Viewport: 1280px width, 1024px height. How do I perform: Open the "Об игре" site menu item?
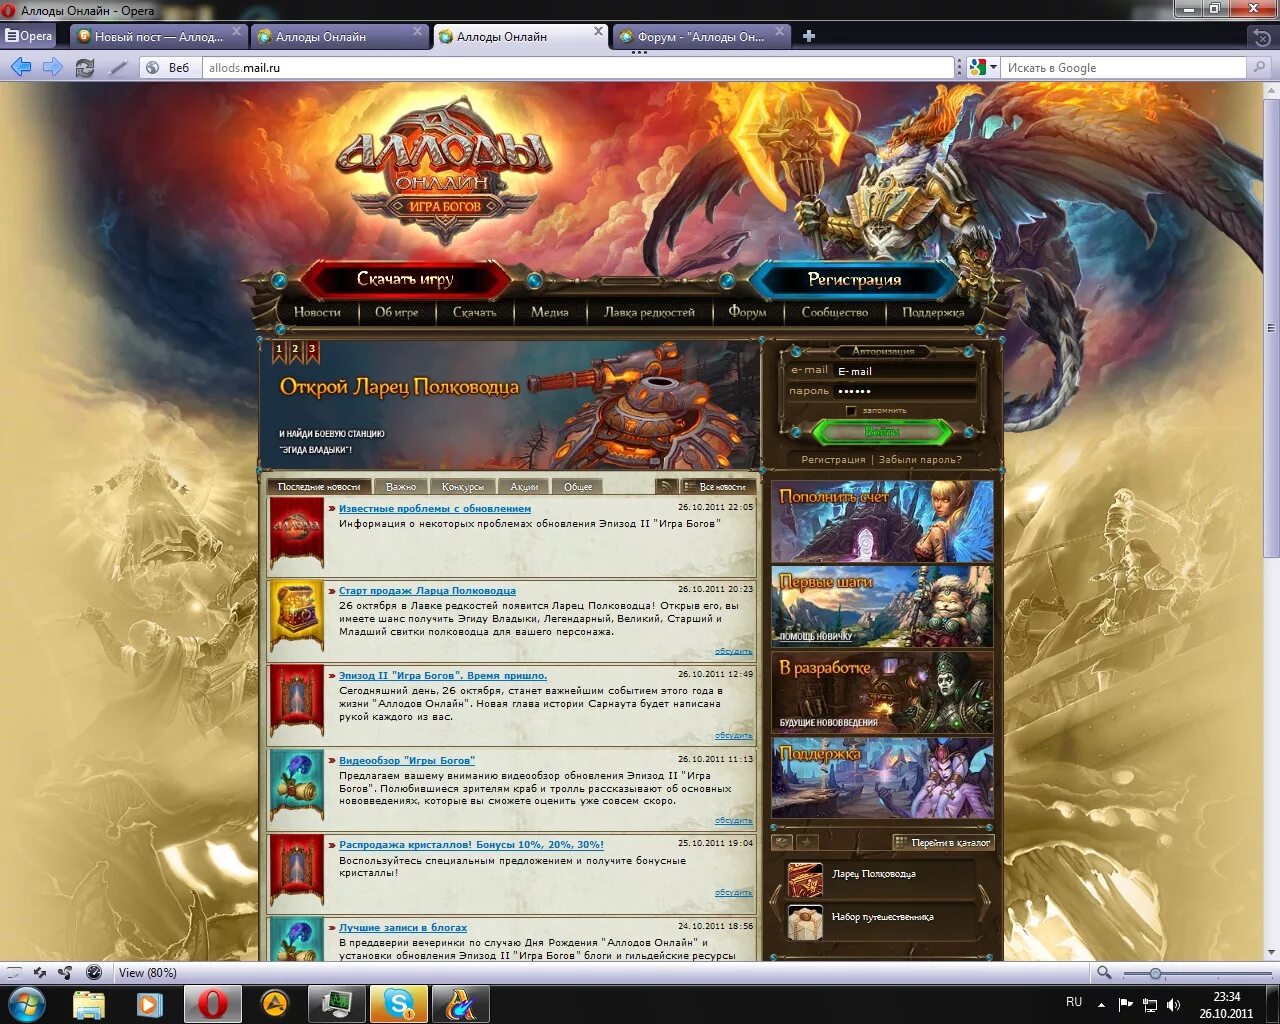tap(396, 312)
